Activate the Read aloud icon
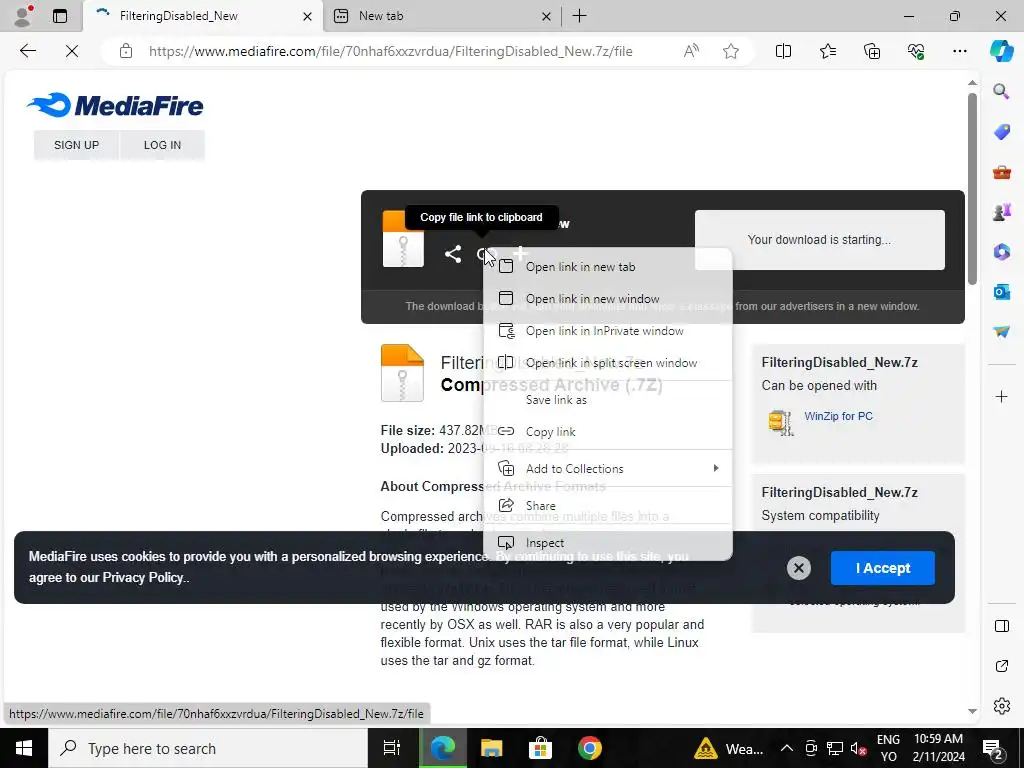The width and height of the screenshot is (1024, 768). [x=691, y=51]
